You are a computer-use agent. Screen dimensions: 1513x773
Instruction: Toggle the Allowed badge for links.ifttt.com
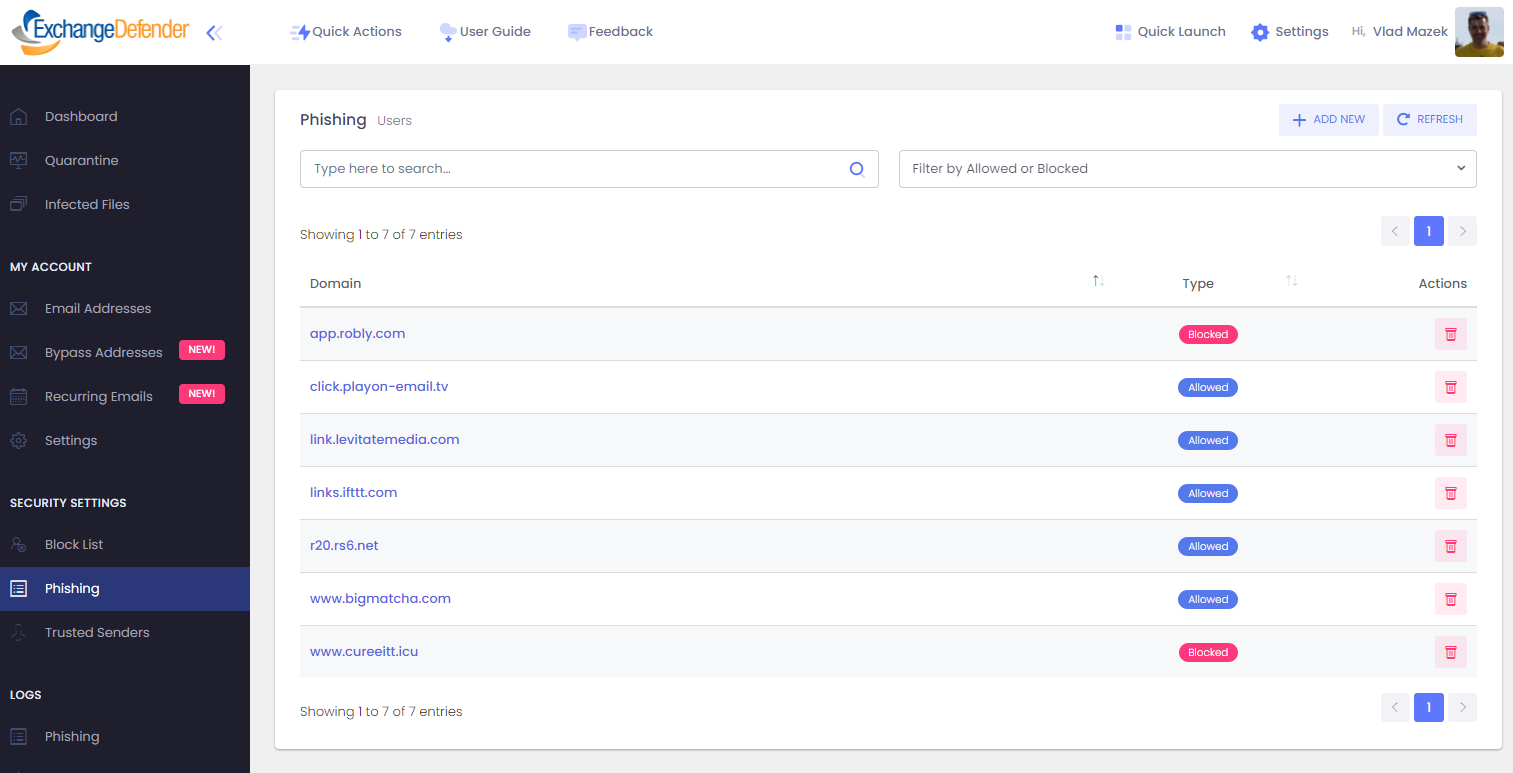click(1207, 493)
